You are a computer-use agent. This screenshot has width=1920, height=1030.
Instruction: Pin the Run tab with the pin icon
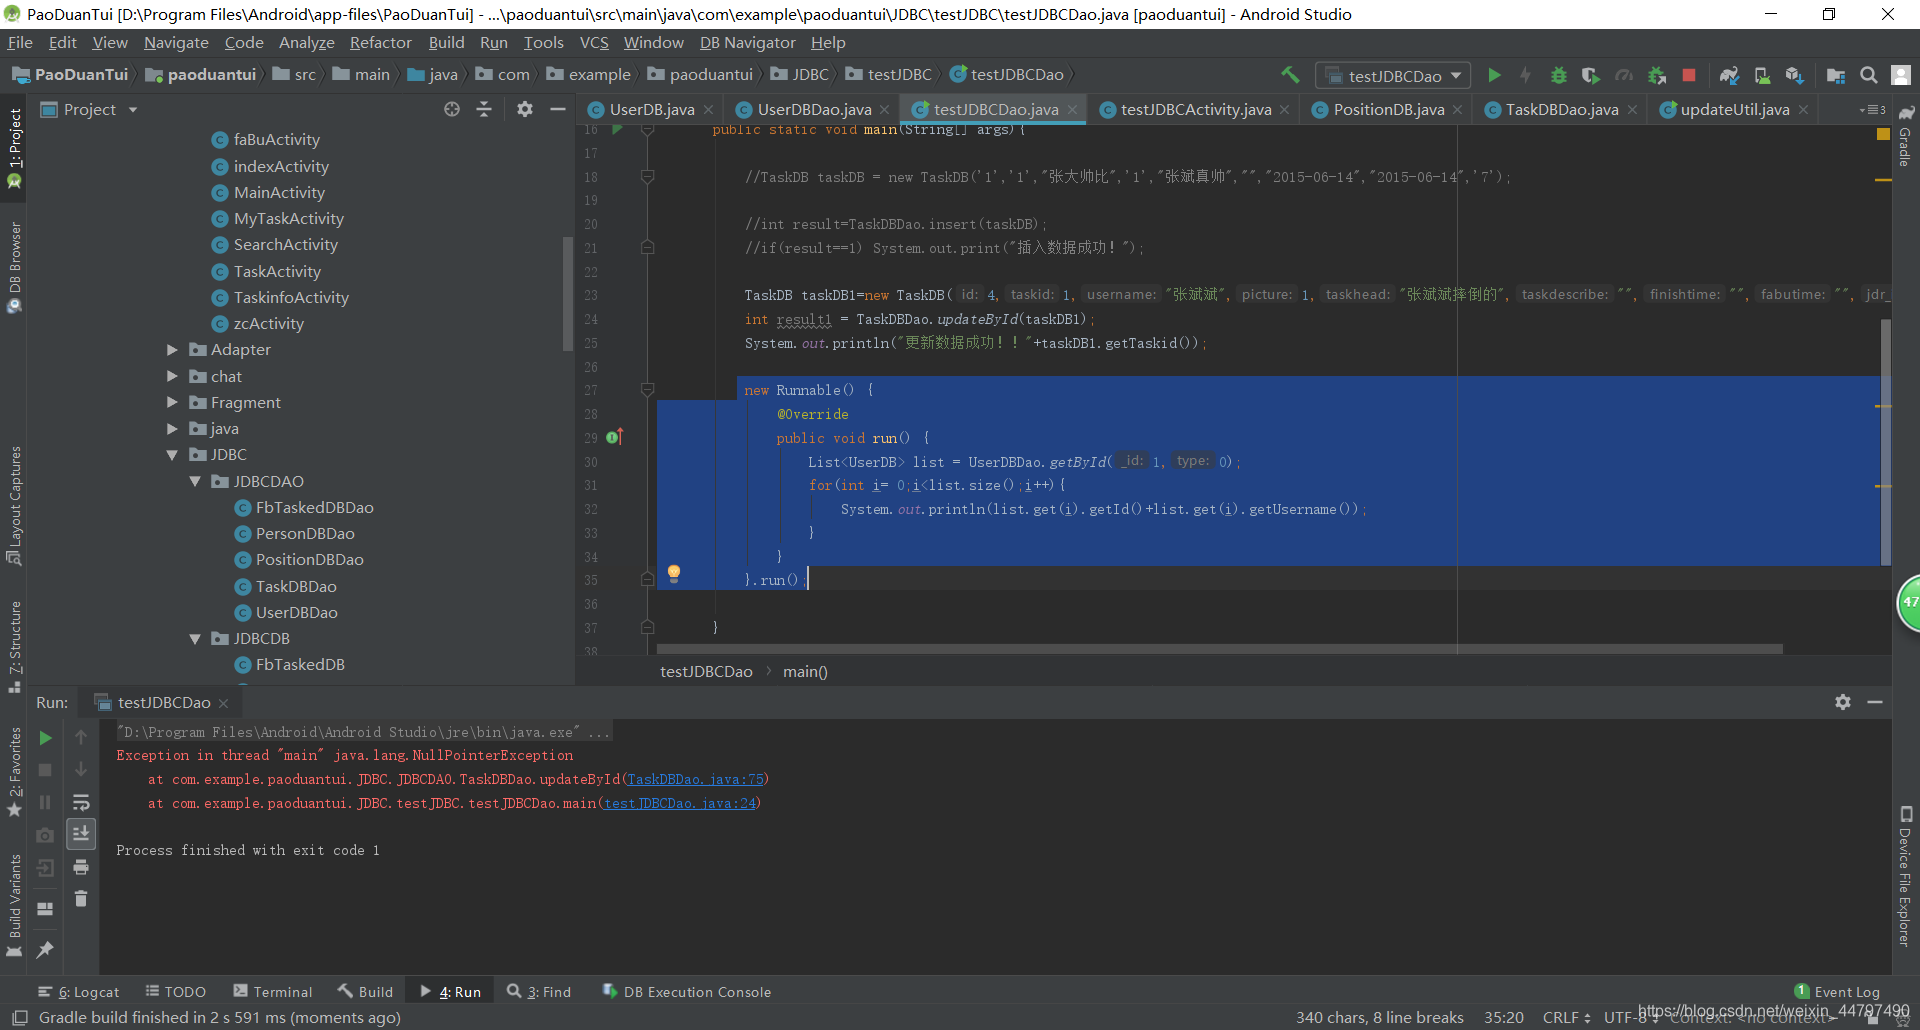[x=45, y=950]
